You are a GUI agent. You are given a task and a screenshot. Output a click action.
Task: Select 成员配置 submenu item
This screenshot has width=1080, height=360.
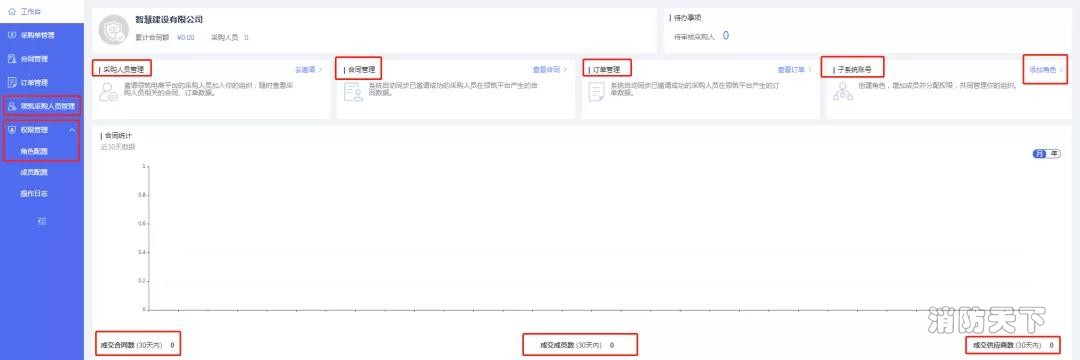pyautogui.click(x=34, y=173)
